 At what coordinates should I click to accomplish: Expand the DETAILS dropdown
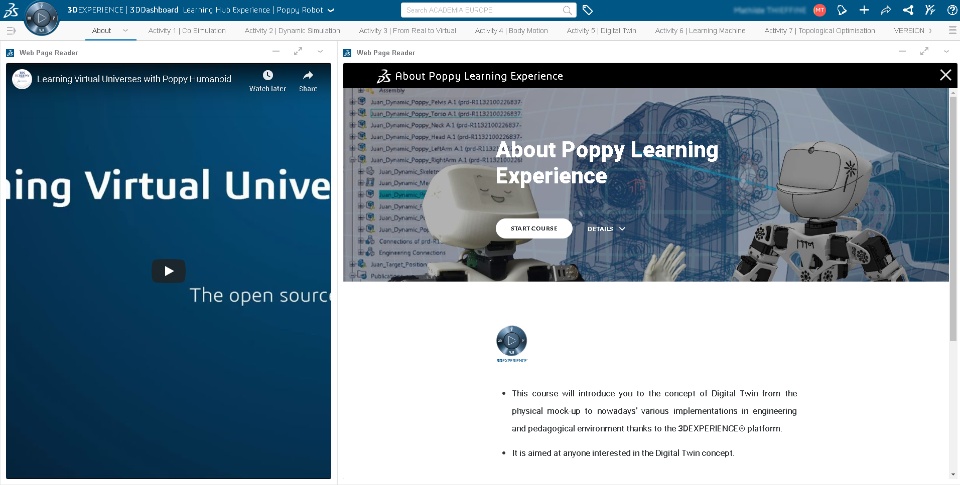tap(606, 229)
